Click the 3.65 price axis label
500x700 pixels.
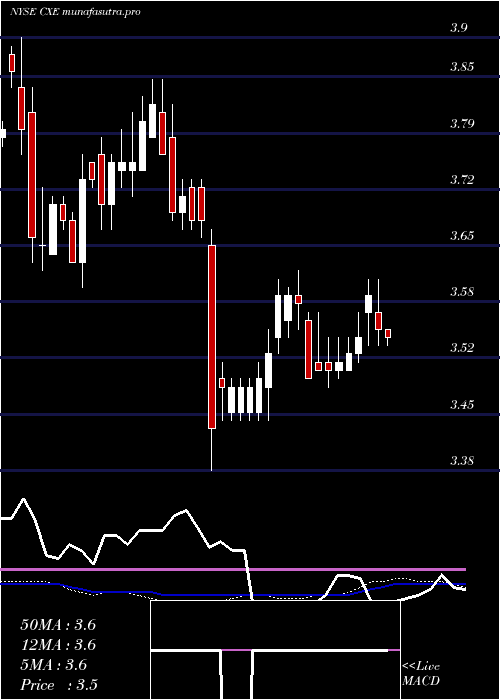click(462, 236)
